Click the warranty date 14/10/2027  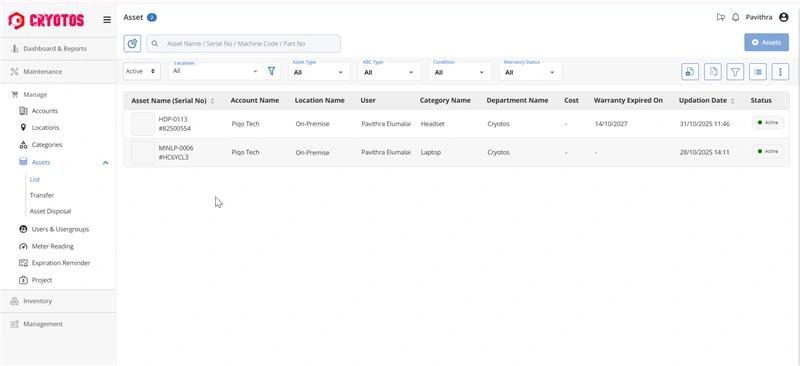pyautogui.click(x=611, y=124)
